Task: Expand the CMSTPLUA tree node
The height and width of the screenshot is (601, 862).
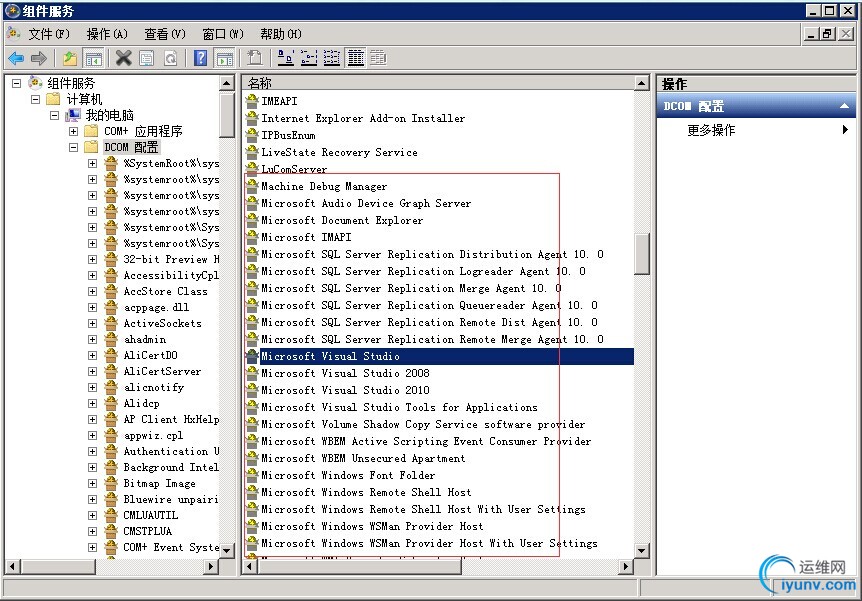Action: (92, 531)
